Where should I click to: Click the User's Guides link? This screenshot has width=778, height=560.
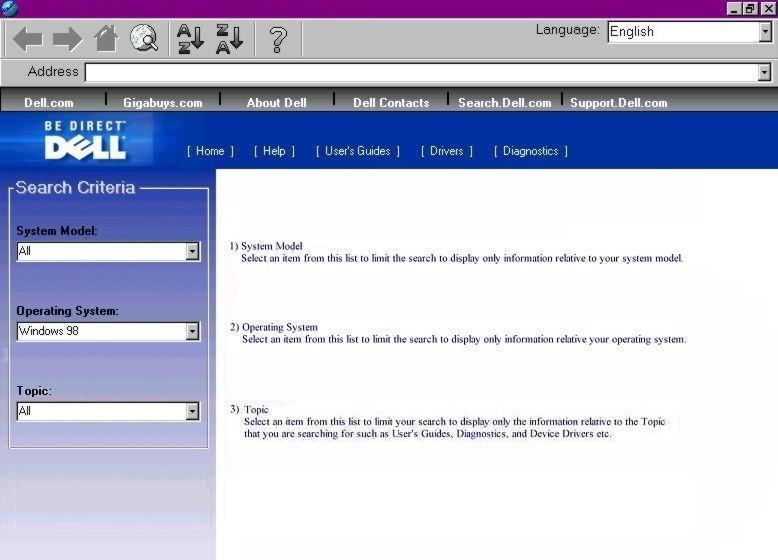[357, 151]
